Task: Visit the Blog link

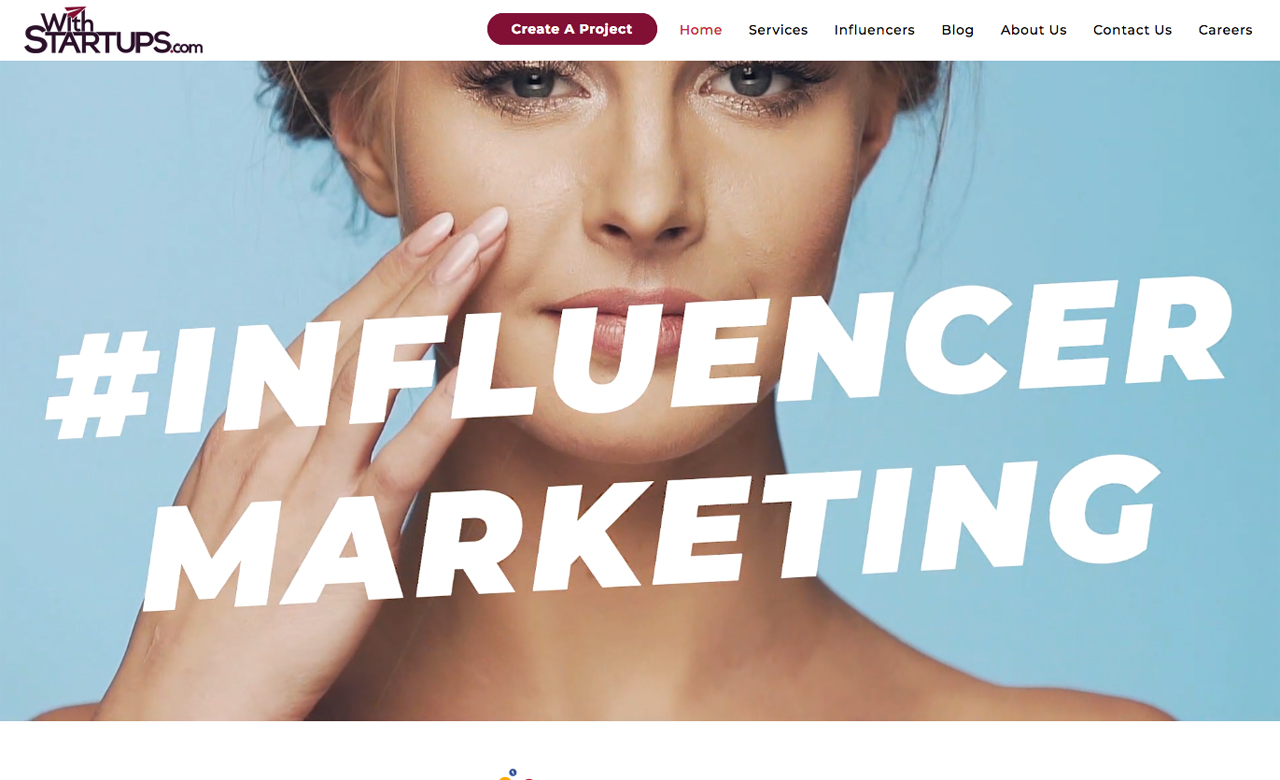Action: pyautogui.click(x=957, y=30)
